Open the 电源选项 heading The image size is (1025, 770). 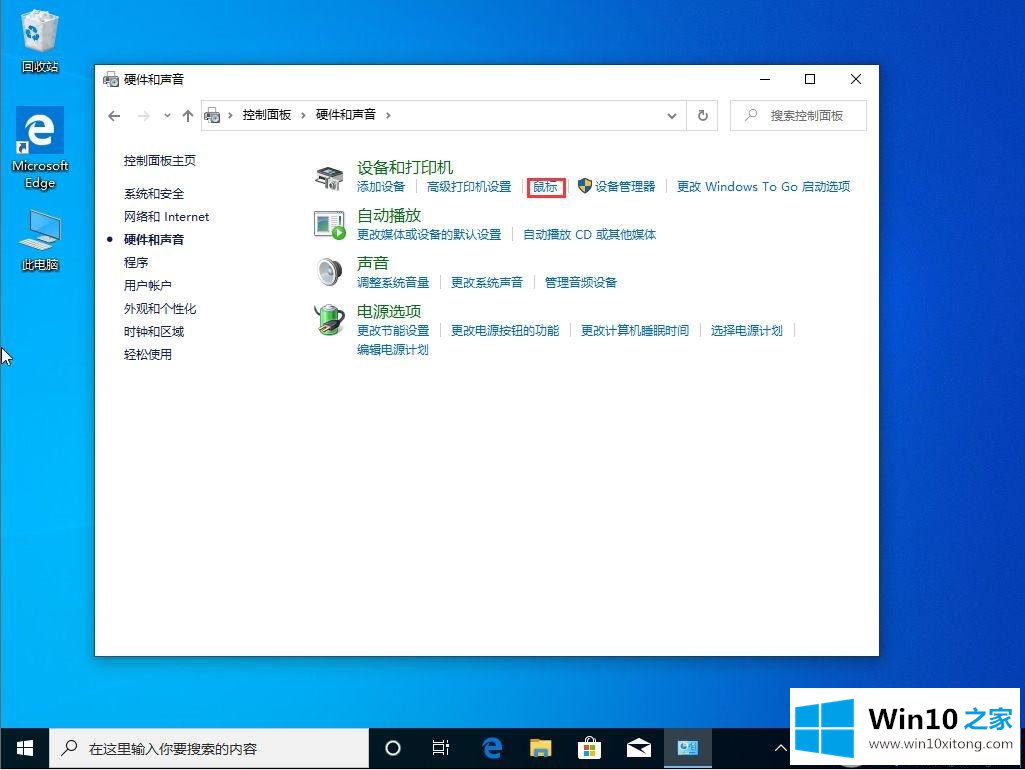click(389, 312)
